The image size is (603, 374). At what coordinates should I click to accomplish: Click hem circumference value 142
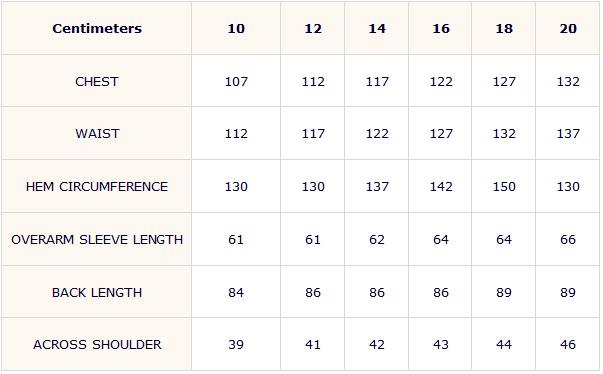tap(441, 187)
